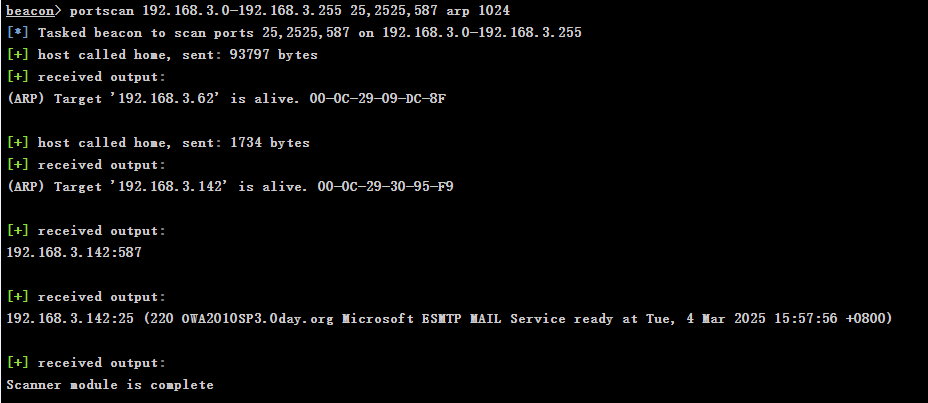Screen dimensions: 928x403
Task: Select the MAC address 00-0C-29-30-95-F9
Action: click(x=386, y=187)
